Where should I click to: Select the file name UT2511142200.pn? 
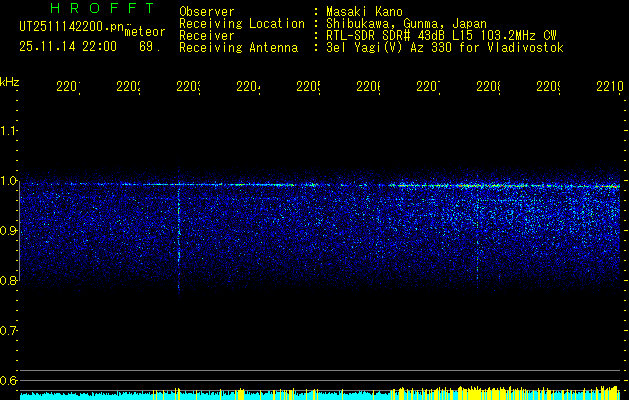pyautogui.click(x=72, y=26)
